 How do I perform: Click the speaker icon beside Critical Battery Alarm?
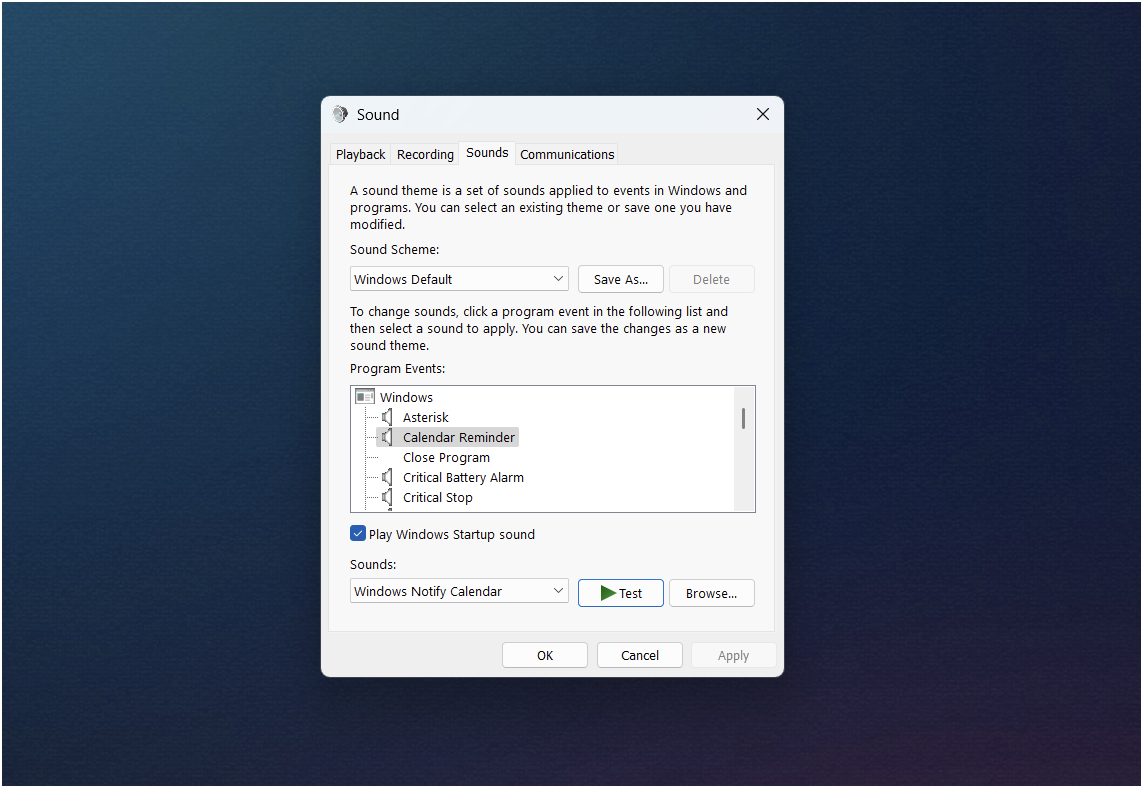click(x=387, y=477)
